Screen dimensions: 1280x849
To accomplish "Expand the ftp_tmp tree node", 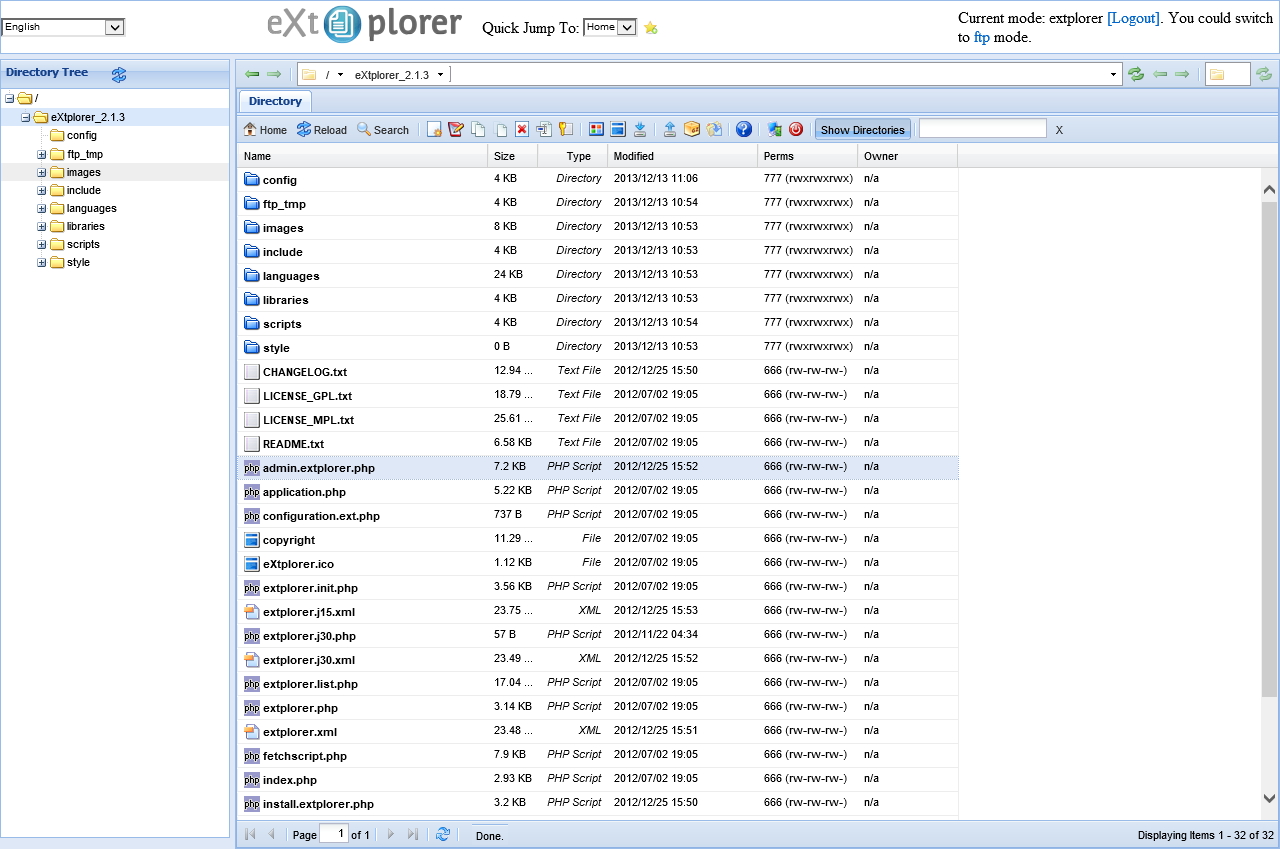I will pyautogui.click(x=42, y=155).
